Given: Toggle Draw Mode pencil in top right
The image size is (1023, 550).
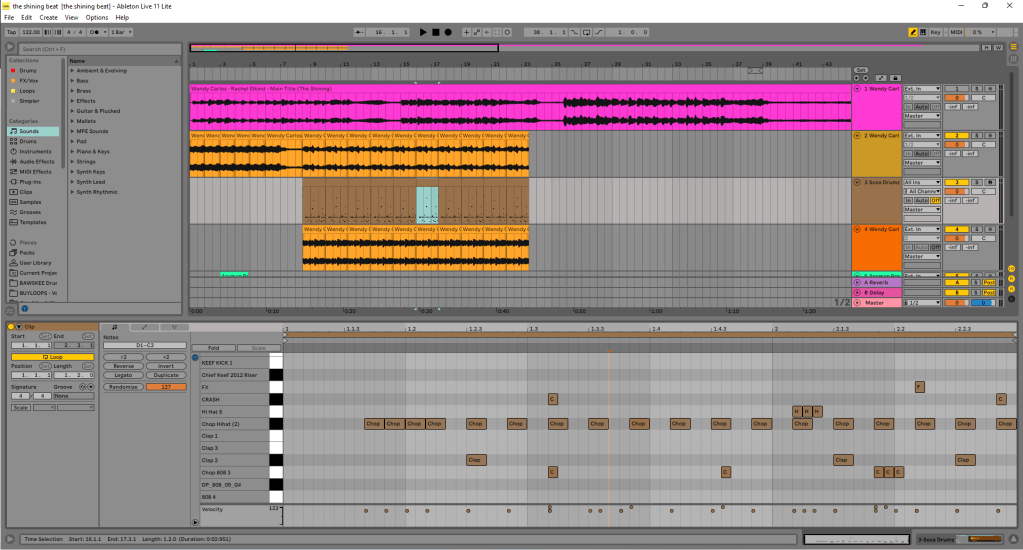Looking at the screenshot, I should pos(913,32).
